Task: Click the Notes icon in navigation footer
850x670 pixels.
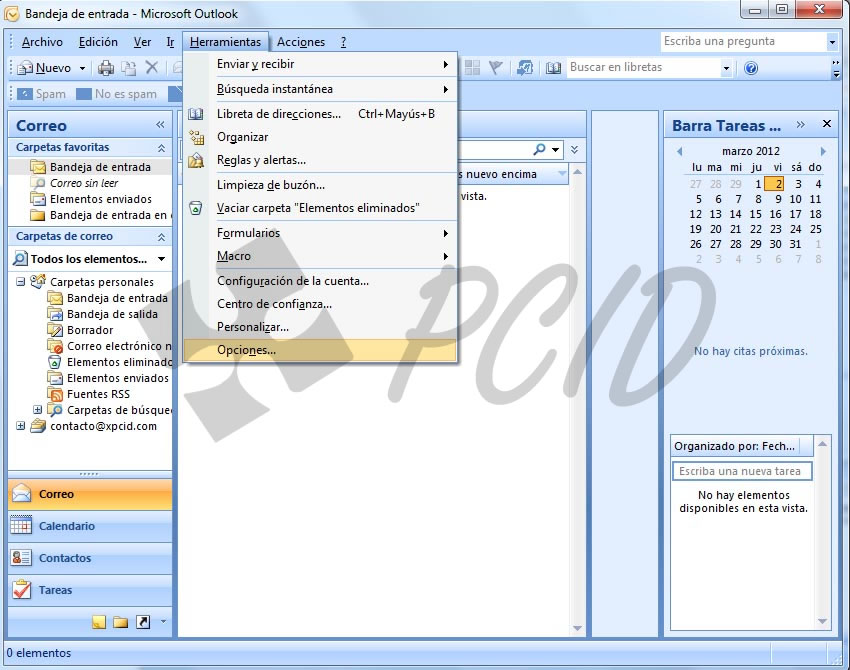Action: point(99,622)
